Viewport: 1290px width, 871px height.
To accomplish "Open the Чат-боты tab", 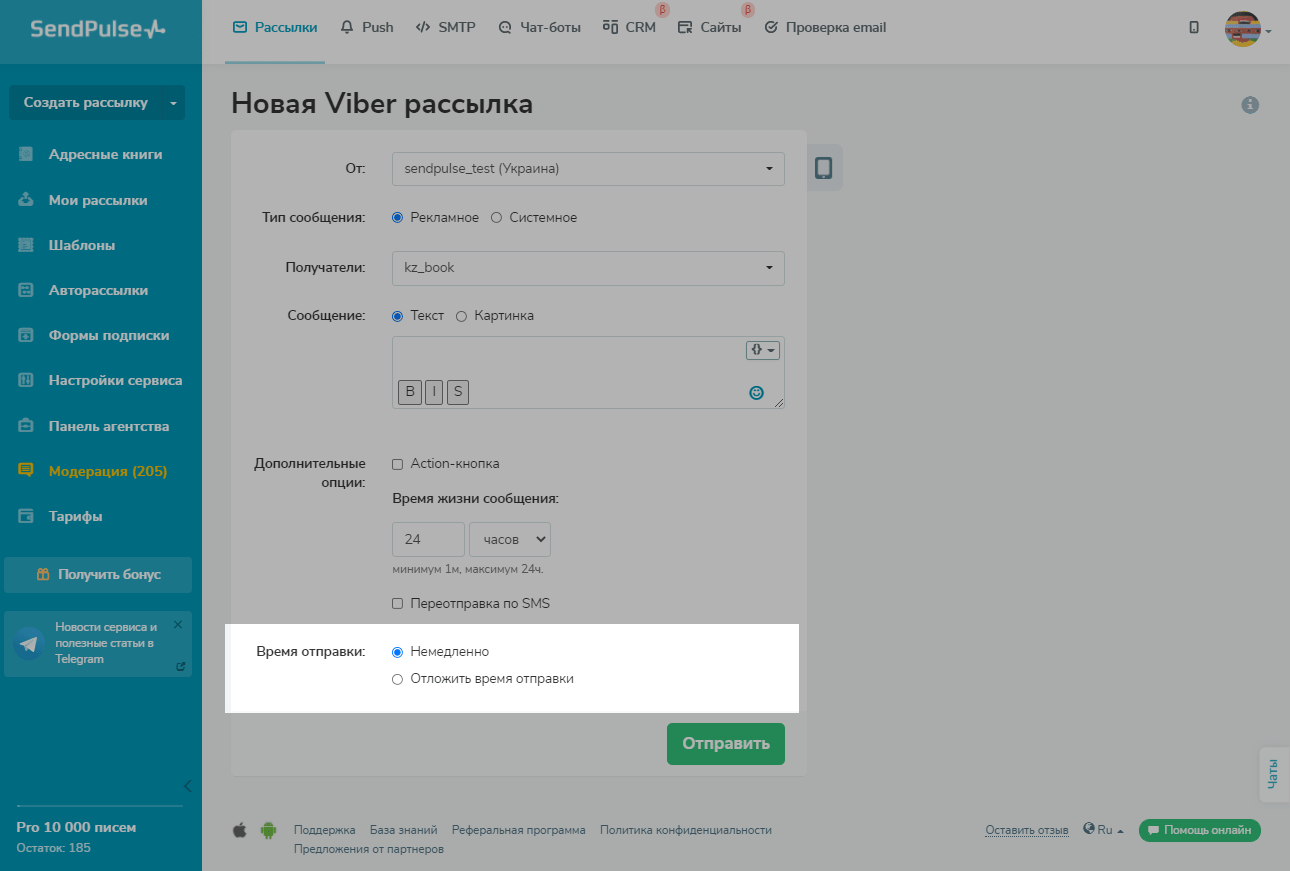I will point(539,28).
